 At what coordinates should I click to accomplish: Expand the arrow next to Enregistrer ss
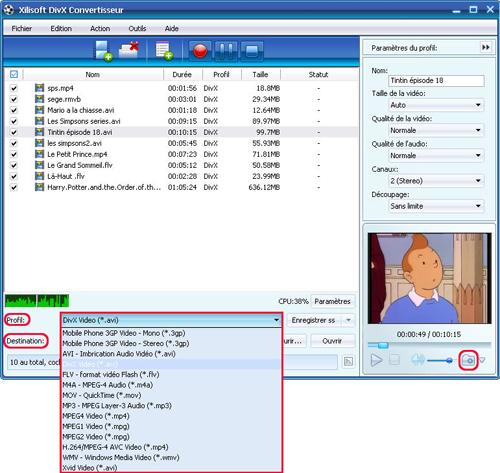tap(348, 320)
